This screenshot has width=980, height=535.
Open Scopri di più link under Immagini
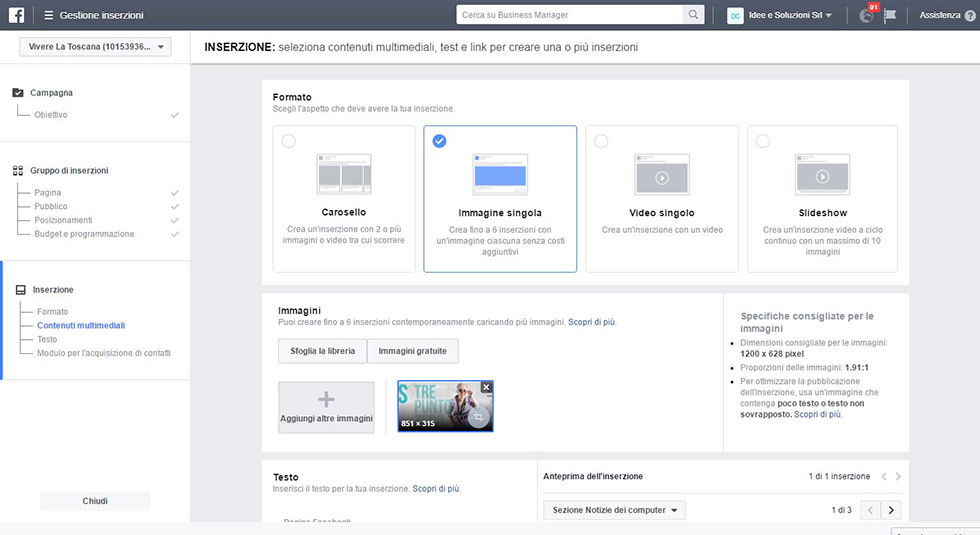[591, 322]
